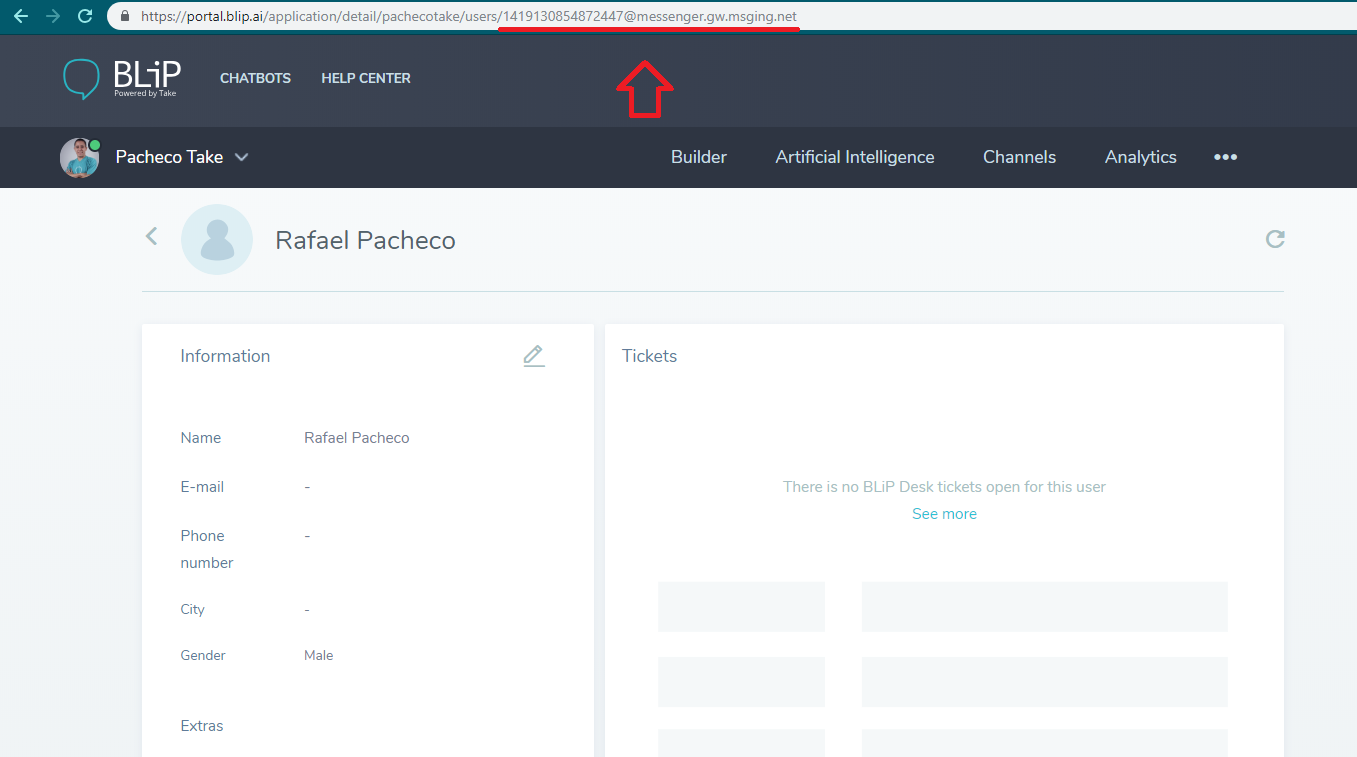This screenshot has height=757, width=1357.
Task: Click the refresh icon beside Rafael Pacheco
Action: [x=1274, y=239]
